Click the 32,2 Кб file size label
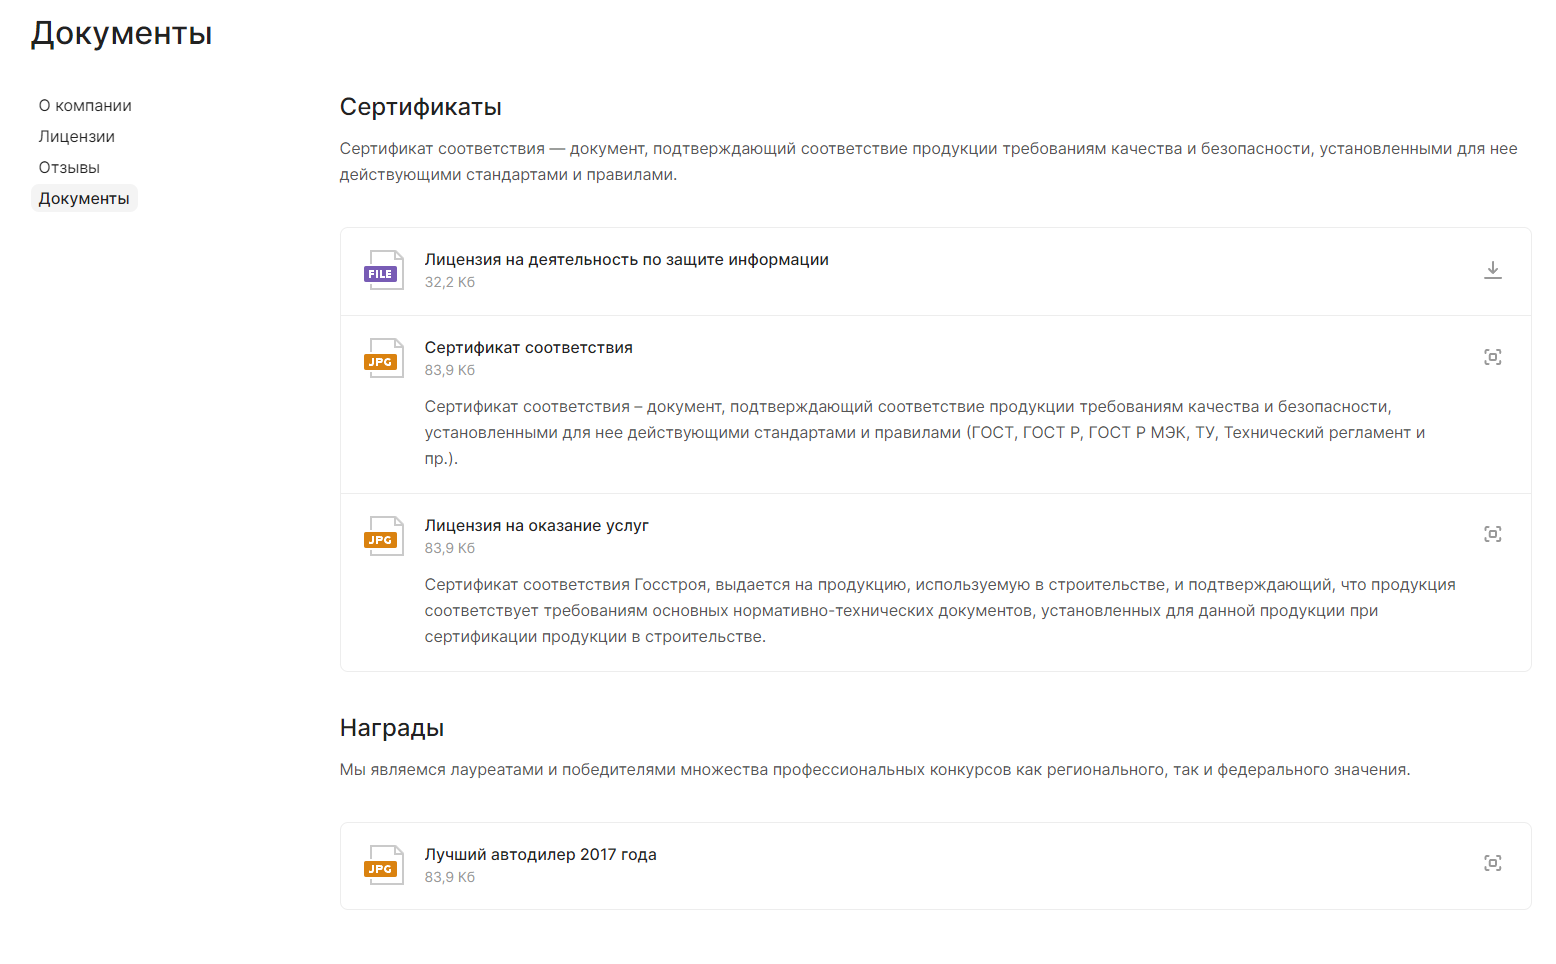The height and width of the screenshot is (964, 1556). click(x=450, y=282)
